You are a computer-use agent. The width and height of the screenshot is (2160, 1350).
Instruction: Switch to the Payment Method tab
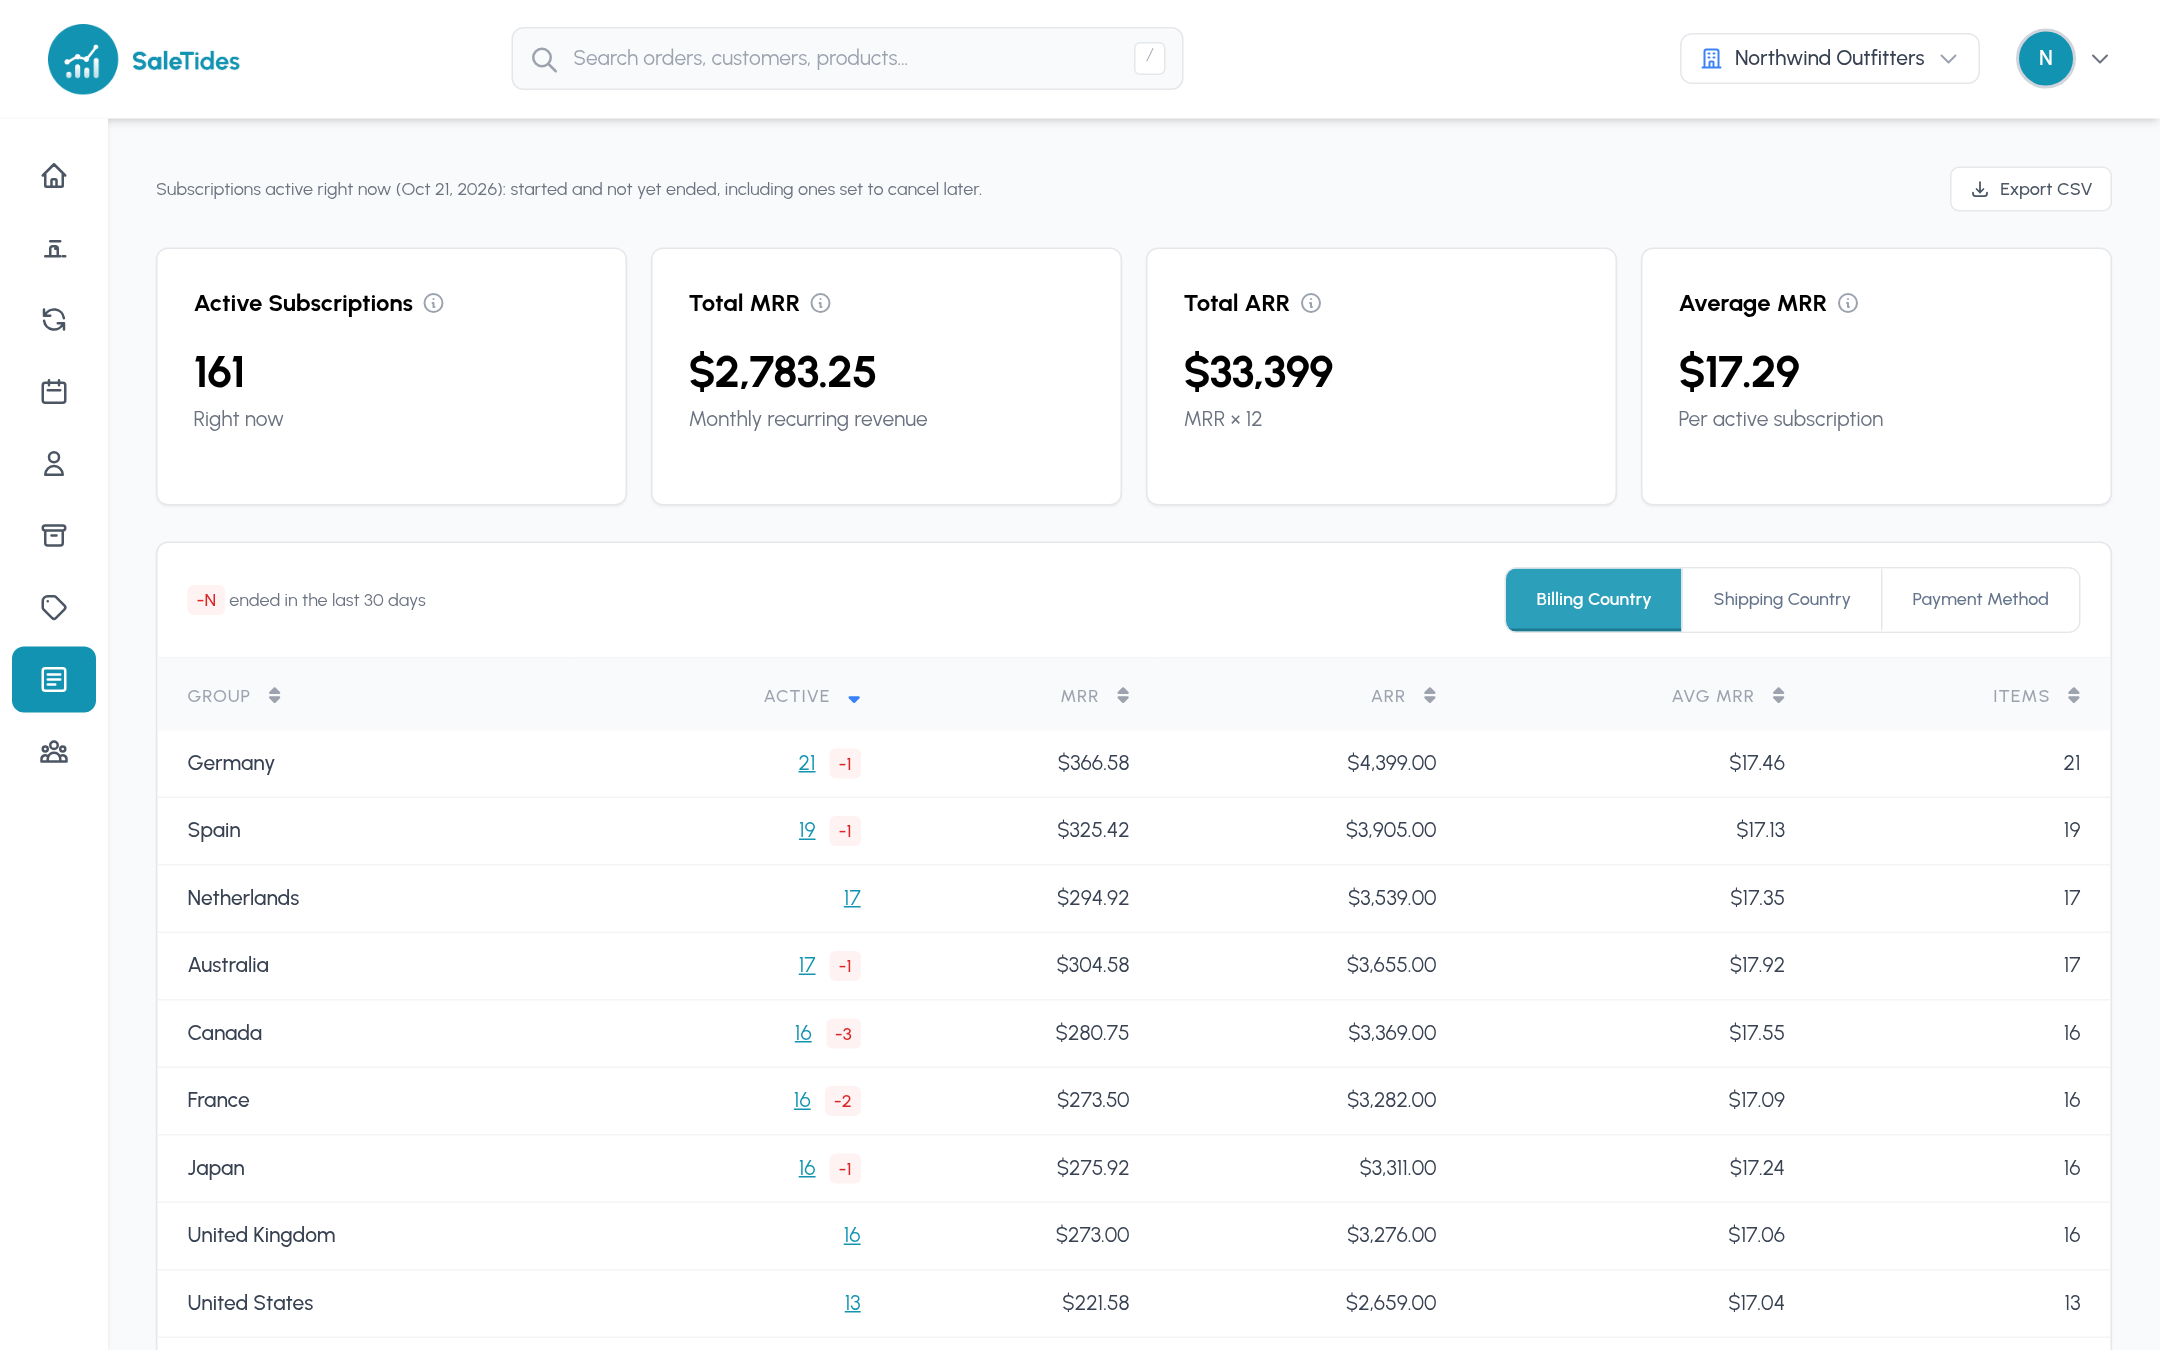point(1980,600)
